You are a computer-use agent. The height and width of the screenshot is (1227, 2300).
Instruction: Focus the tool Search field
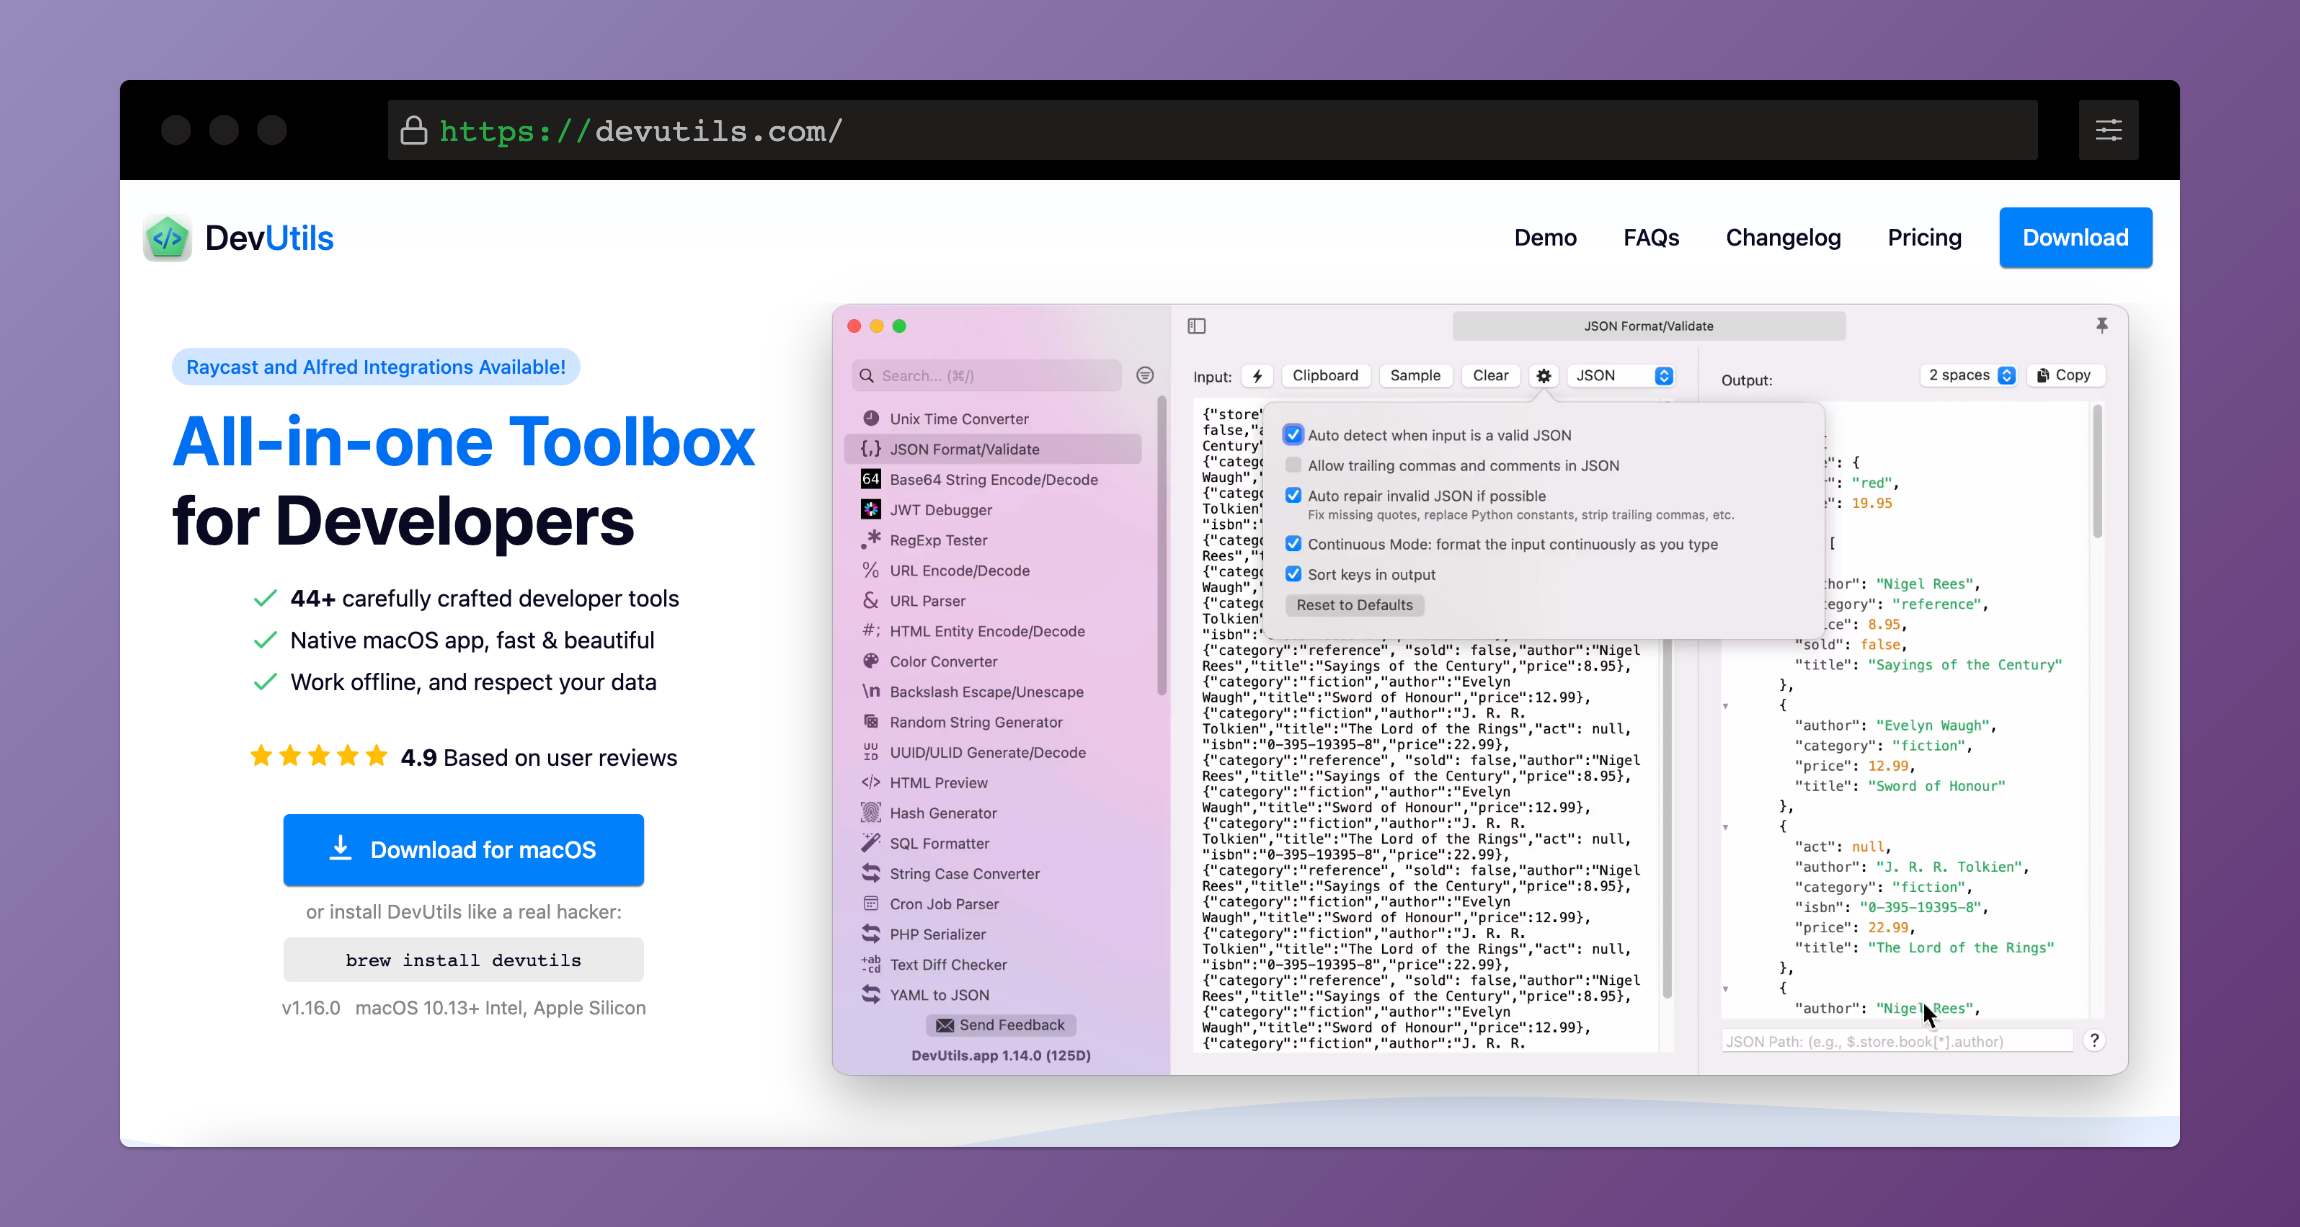click(987, 376)
